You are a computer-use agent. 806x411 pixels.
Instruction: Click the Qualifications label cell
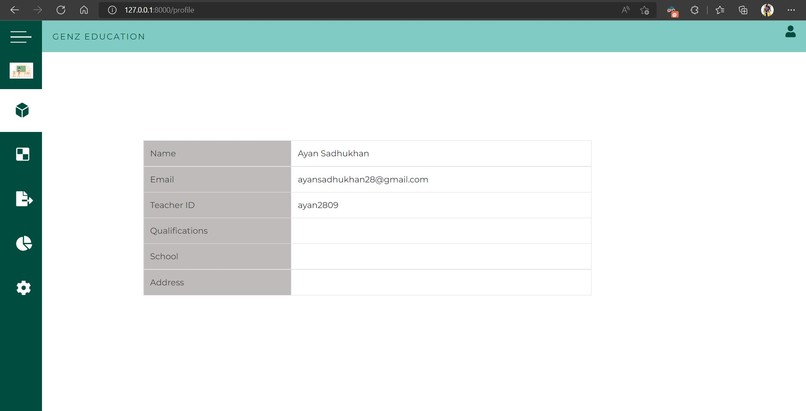tap(217, 231)
